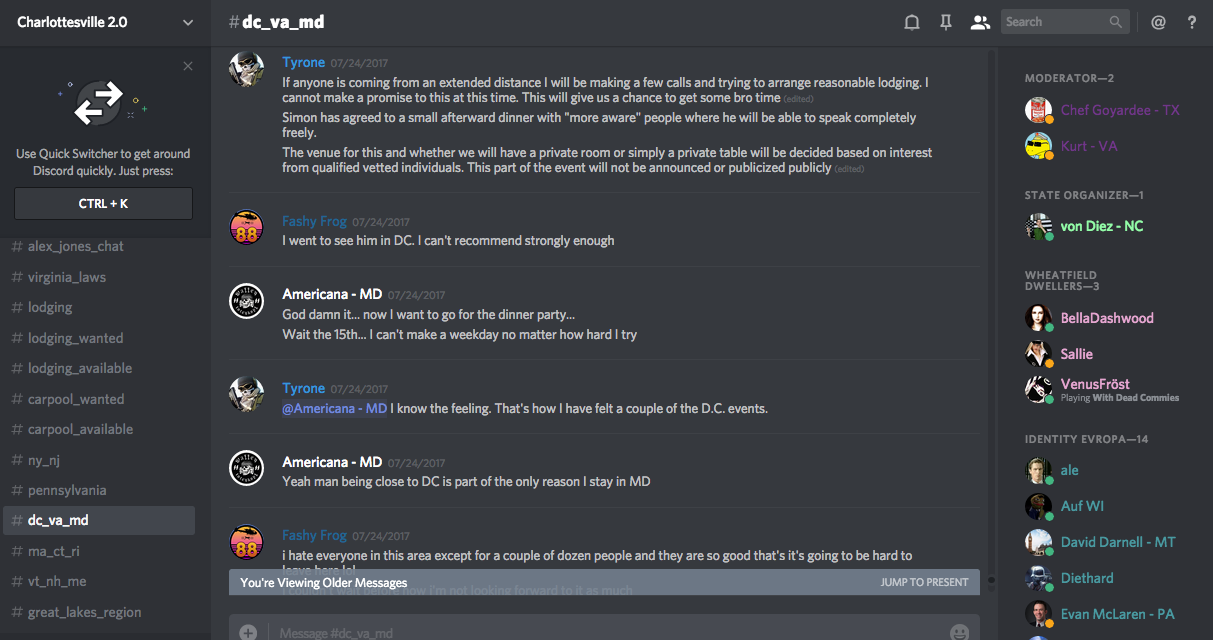Click Jump To Present button
The image size is (1213, 640).
[x=924, y=582]
